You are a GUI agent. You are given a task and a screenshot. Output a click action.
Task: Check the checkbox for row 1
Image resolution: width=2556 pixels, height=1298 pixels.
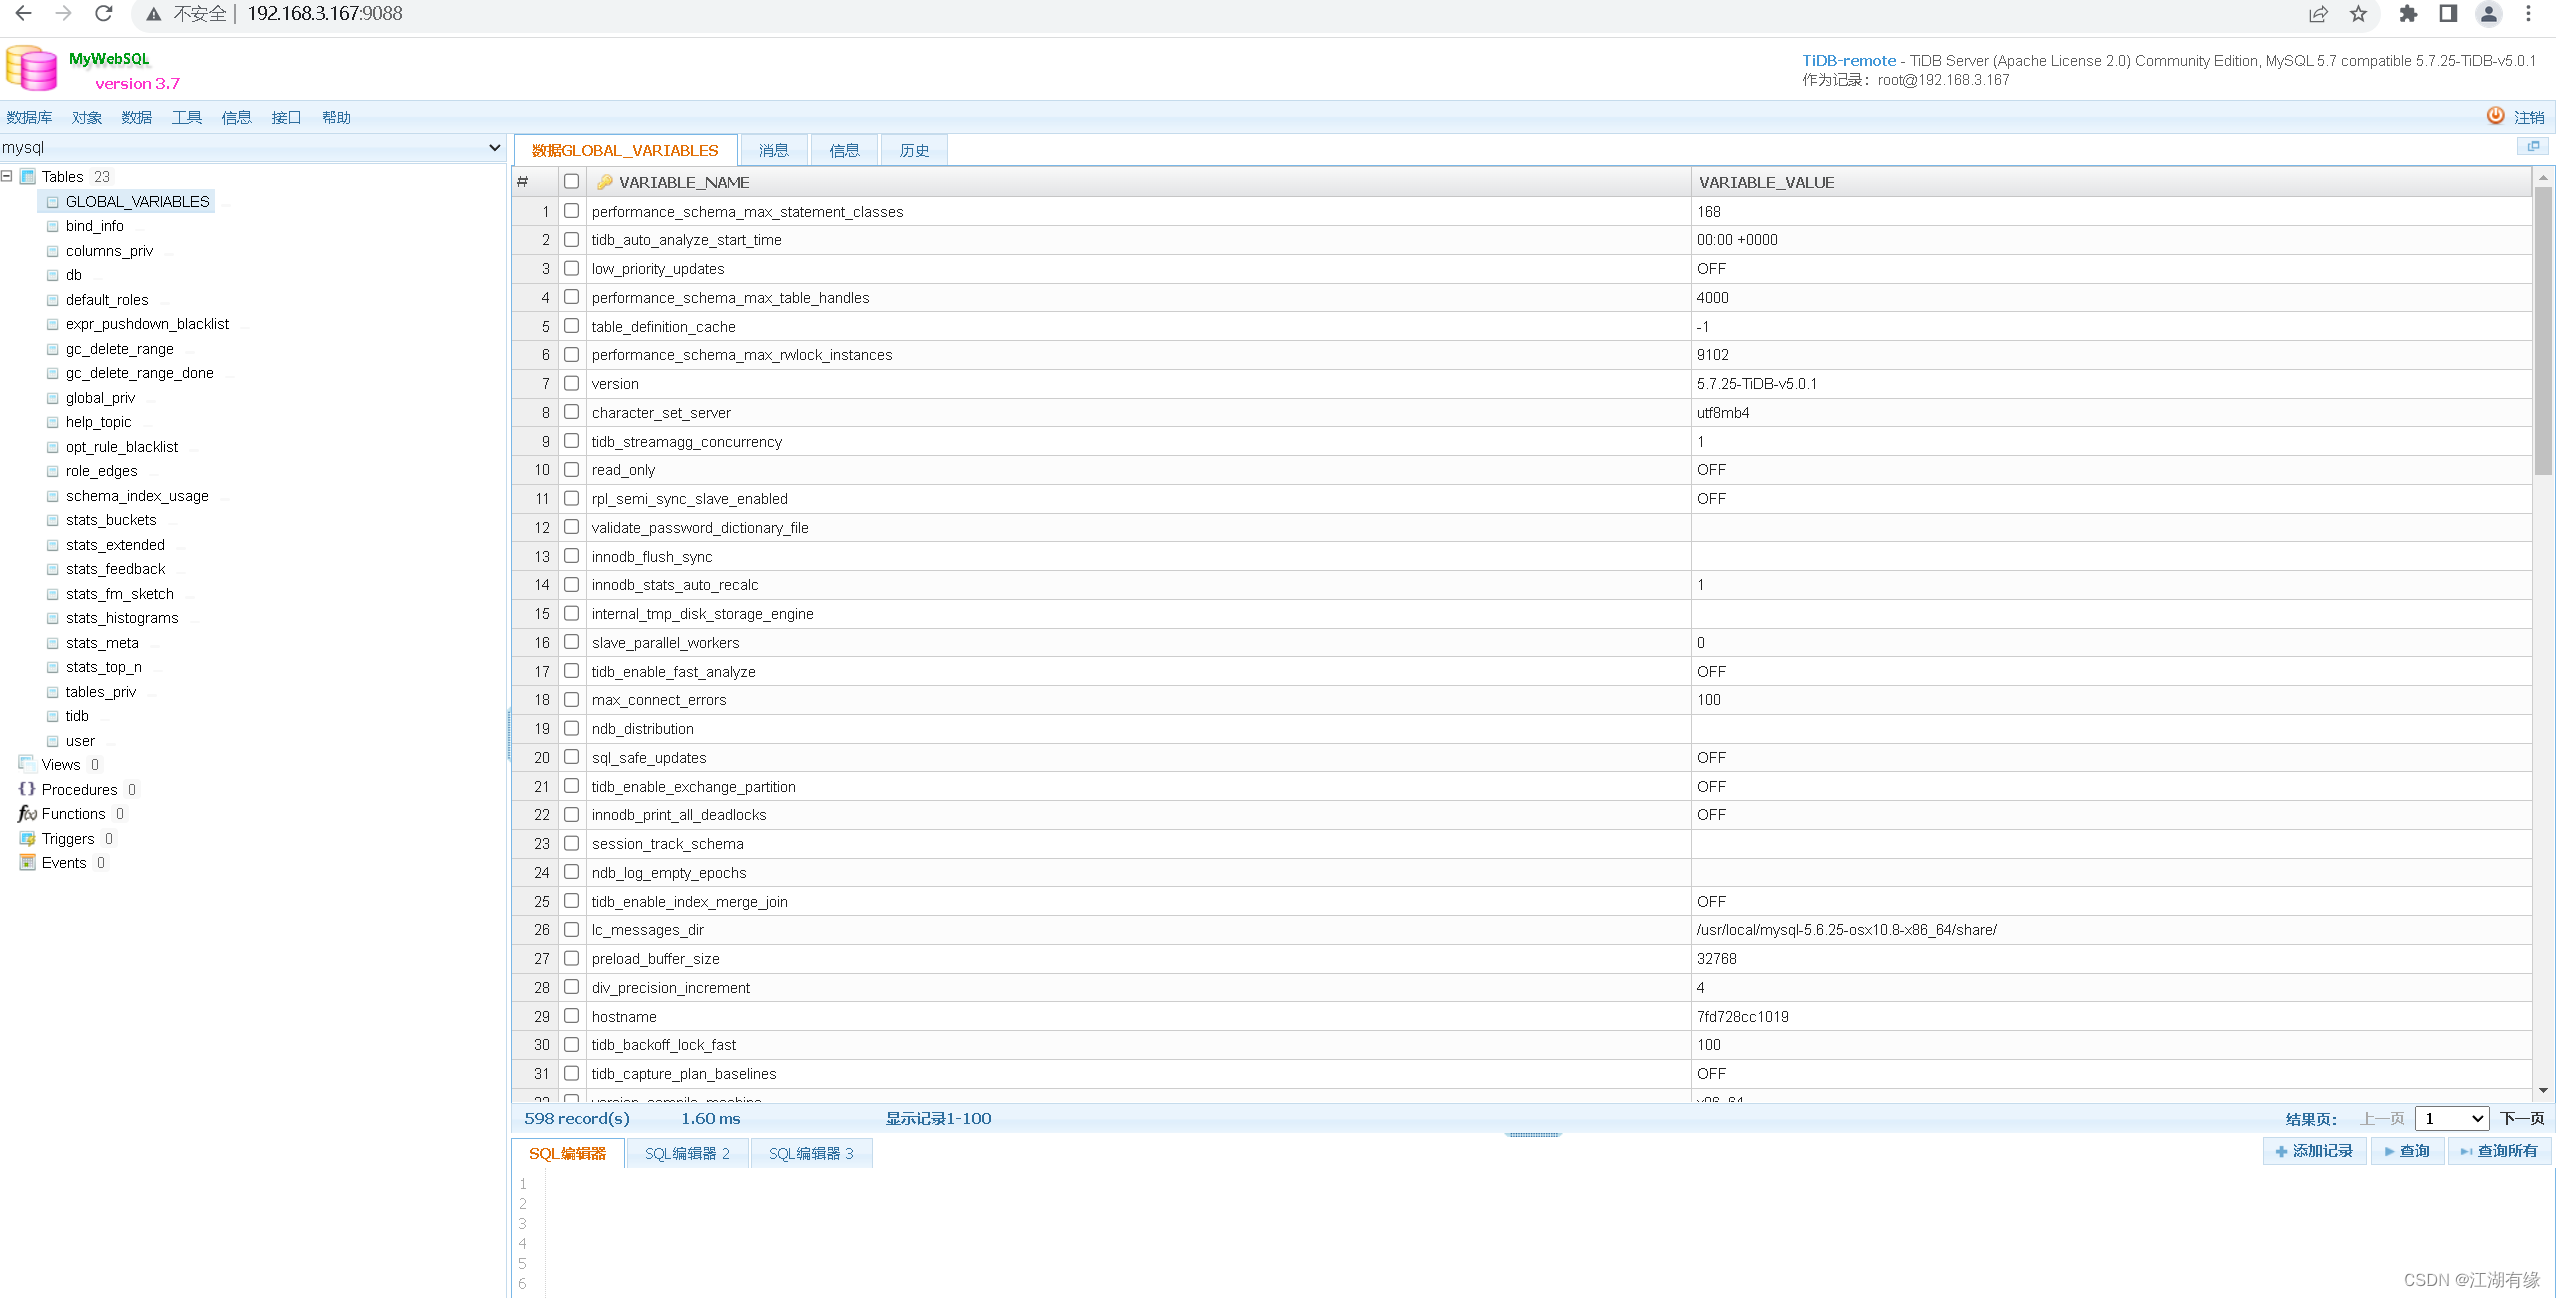tap(571, 211)
